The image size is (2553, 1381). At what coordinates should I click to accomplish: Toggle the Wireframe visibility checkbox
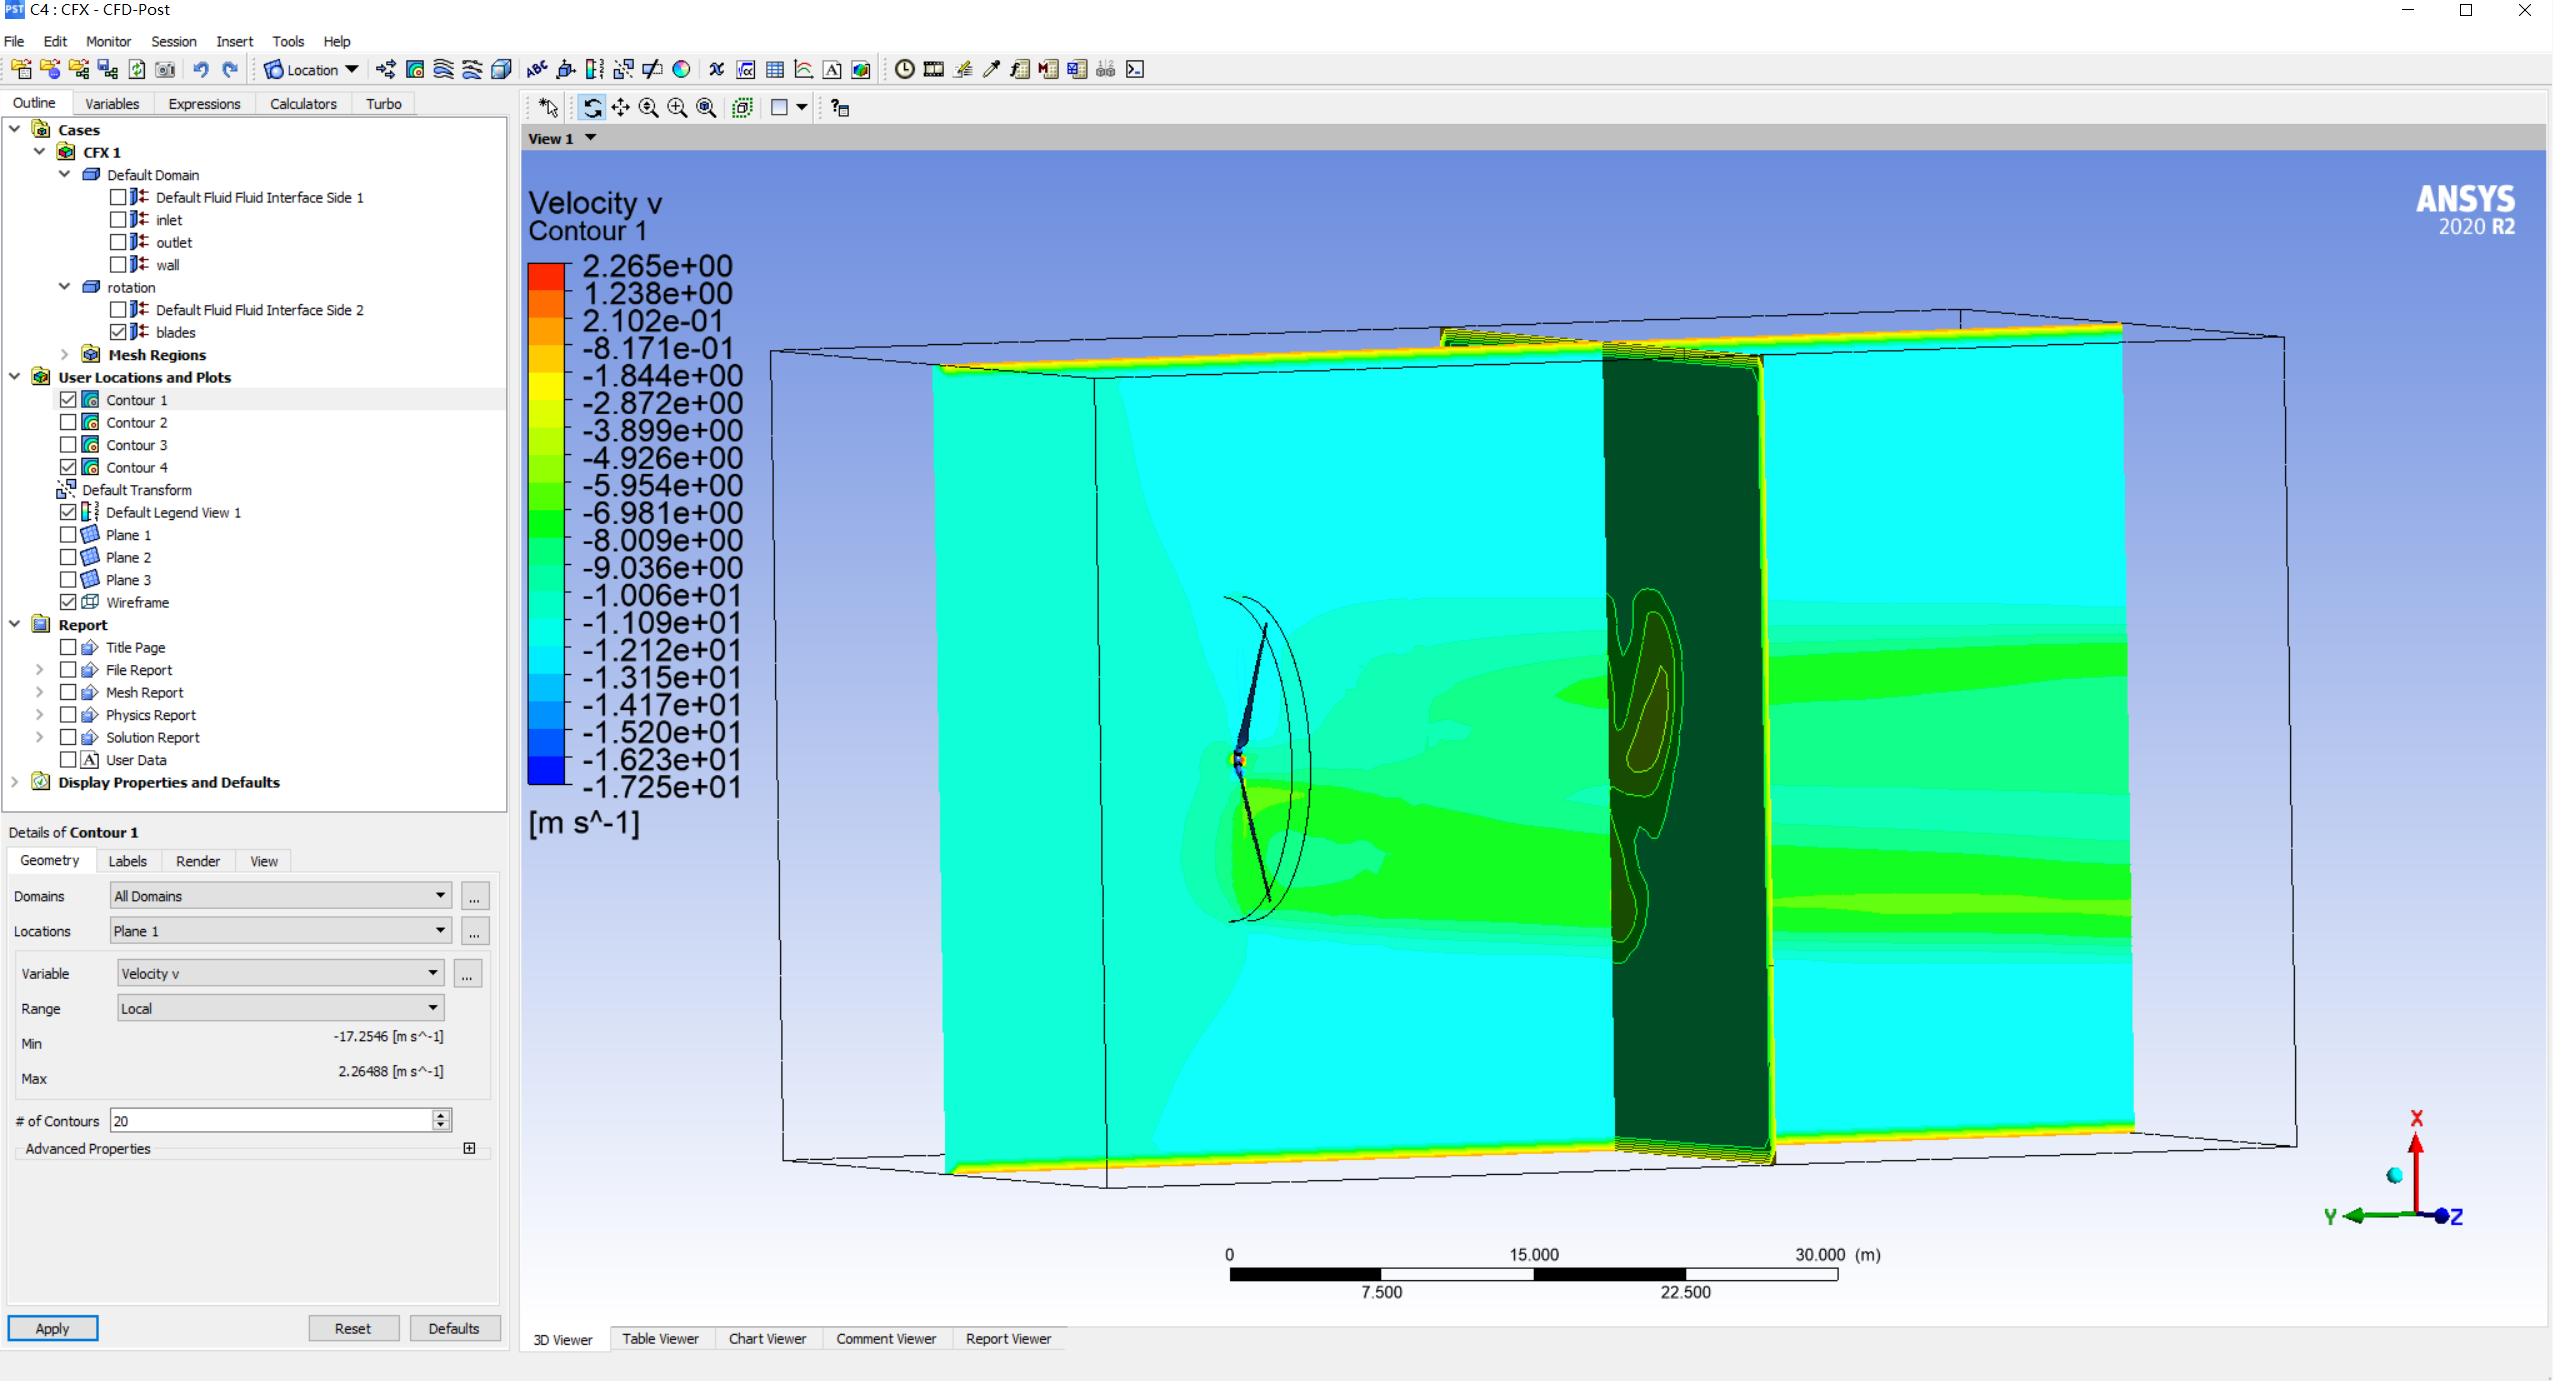coord(68,602)
